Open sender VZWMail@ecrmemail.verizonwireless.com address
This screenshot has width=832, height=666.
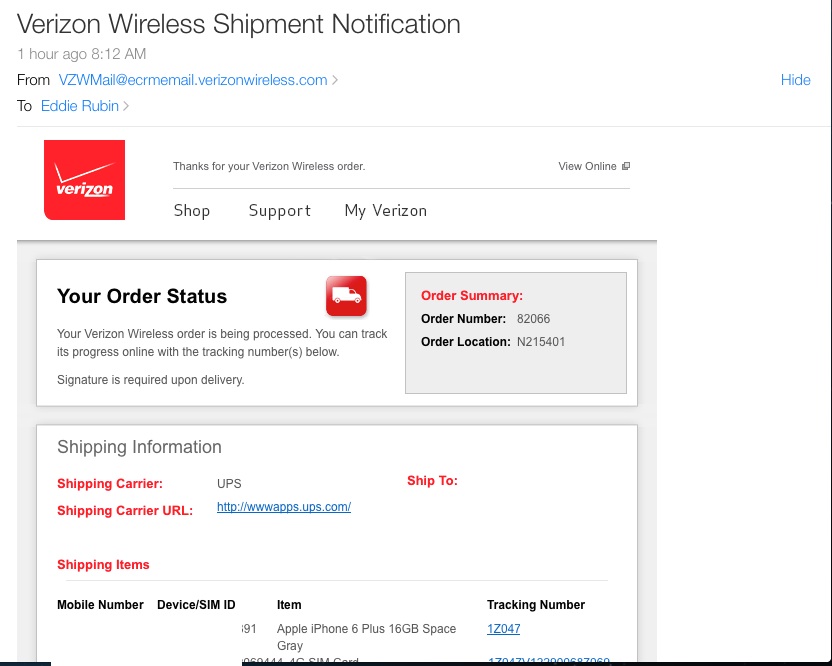(193, 80)
